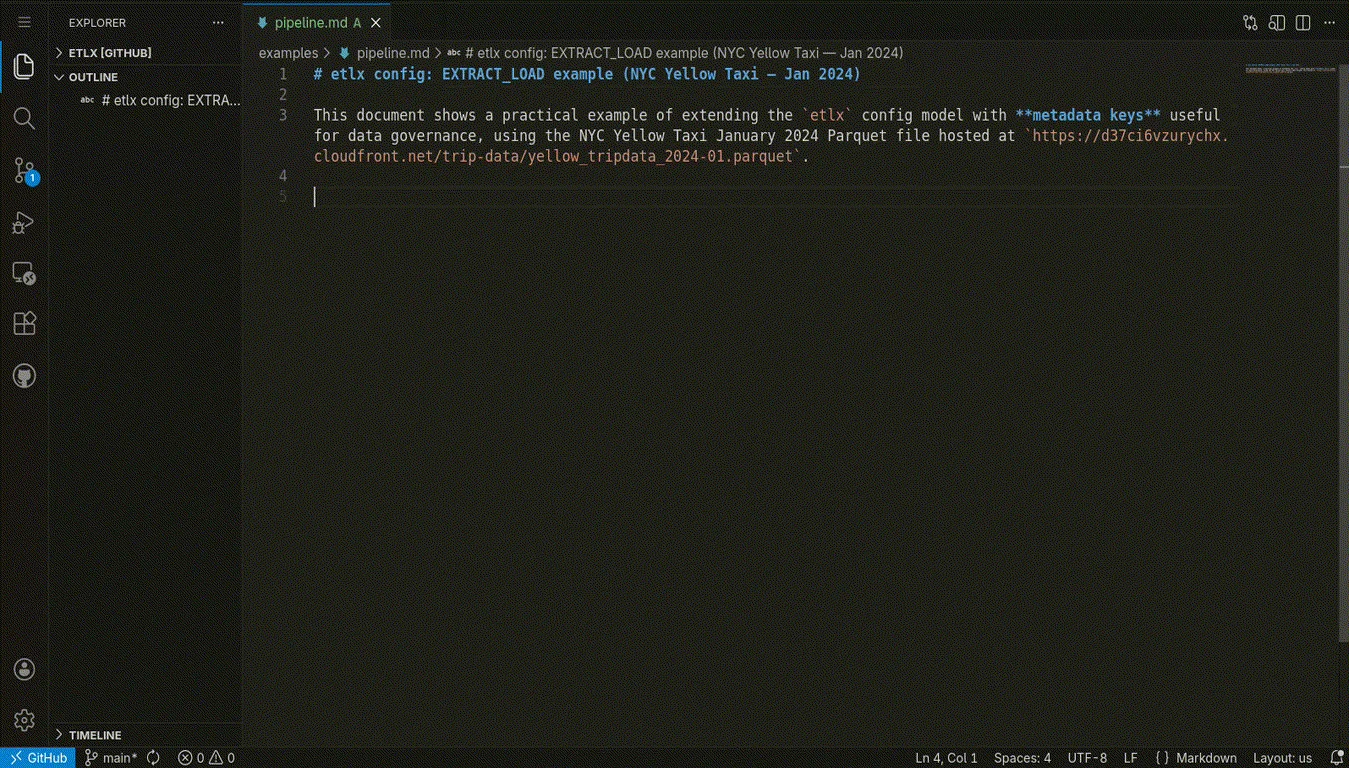This screenshot has width=1349, height=768.
Task: Open Source Control with pending change
Action: pos(24,170)
